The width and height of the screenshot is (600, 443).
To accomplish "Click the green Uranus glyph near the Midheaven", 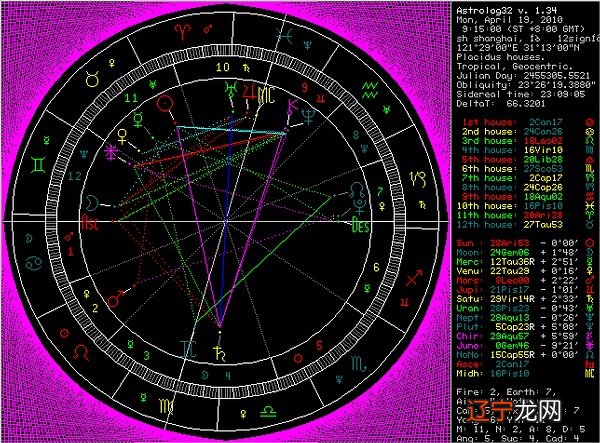I will click(231, 89).
